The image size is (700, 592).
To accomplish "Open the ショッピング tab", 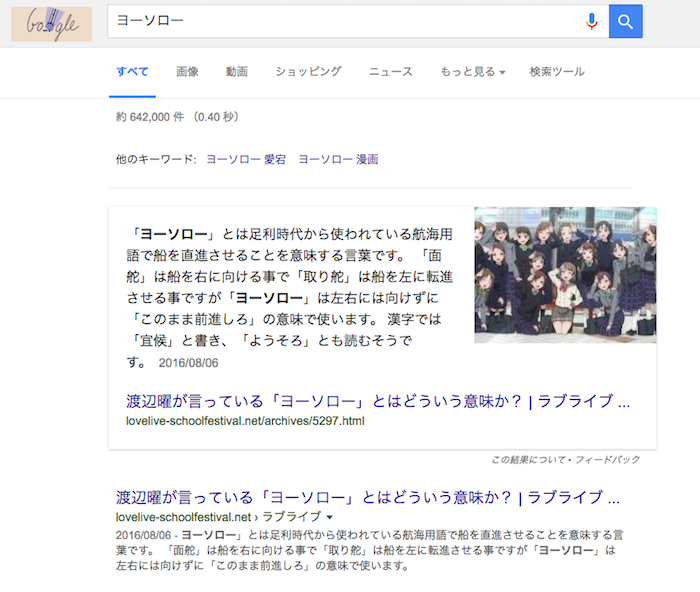I will pos(308,71).
